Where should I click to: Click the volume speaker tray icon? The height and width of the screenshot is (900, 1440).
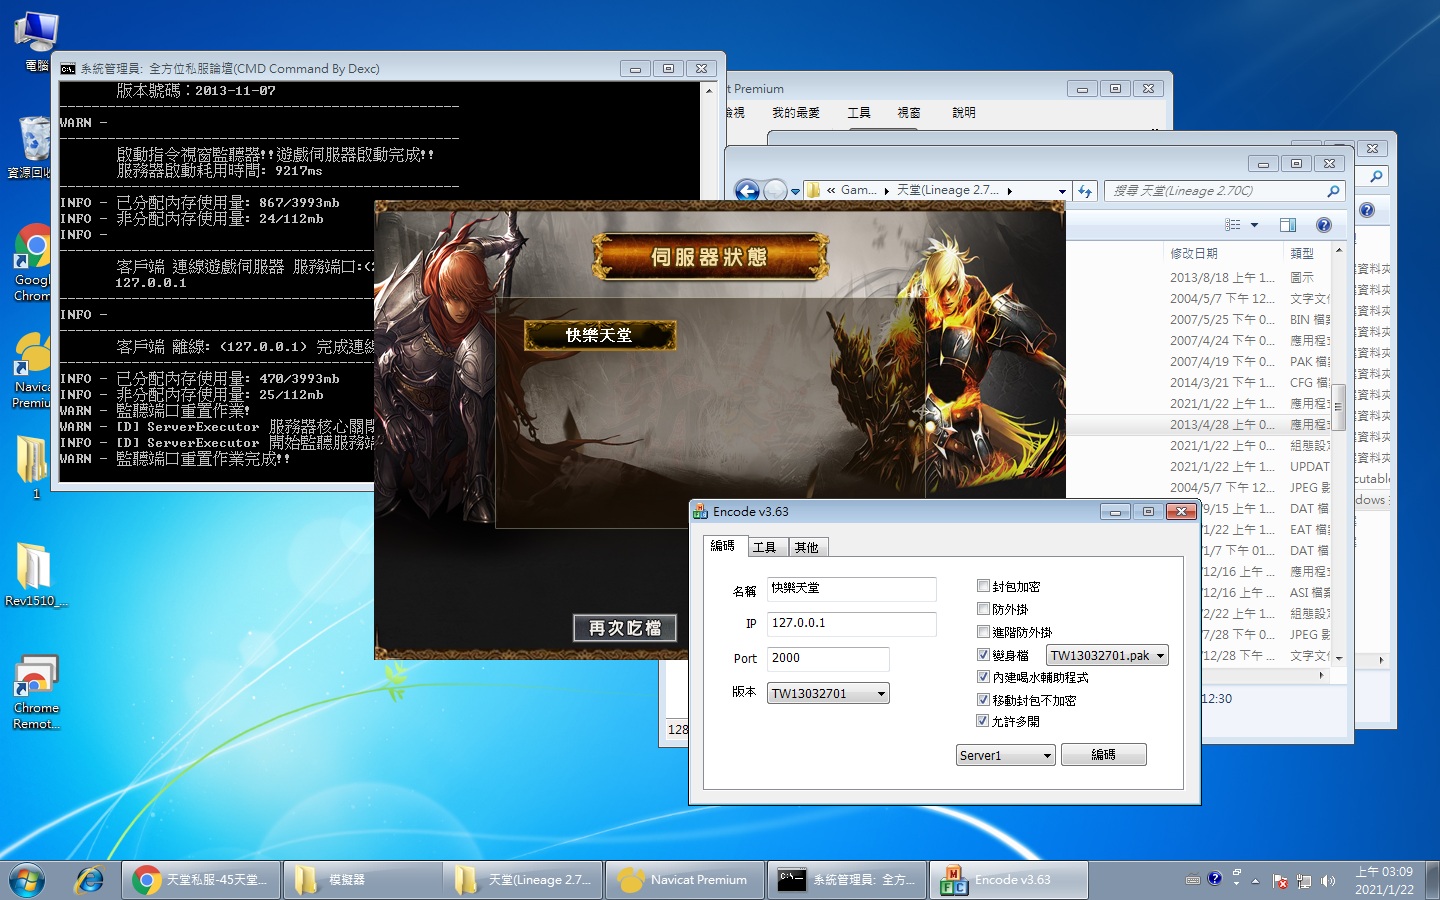pyautogui.click(x=1328, y=881)
